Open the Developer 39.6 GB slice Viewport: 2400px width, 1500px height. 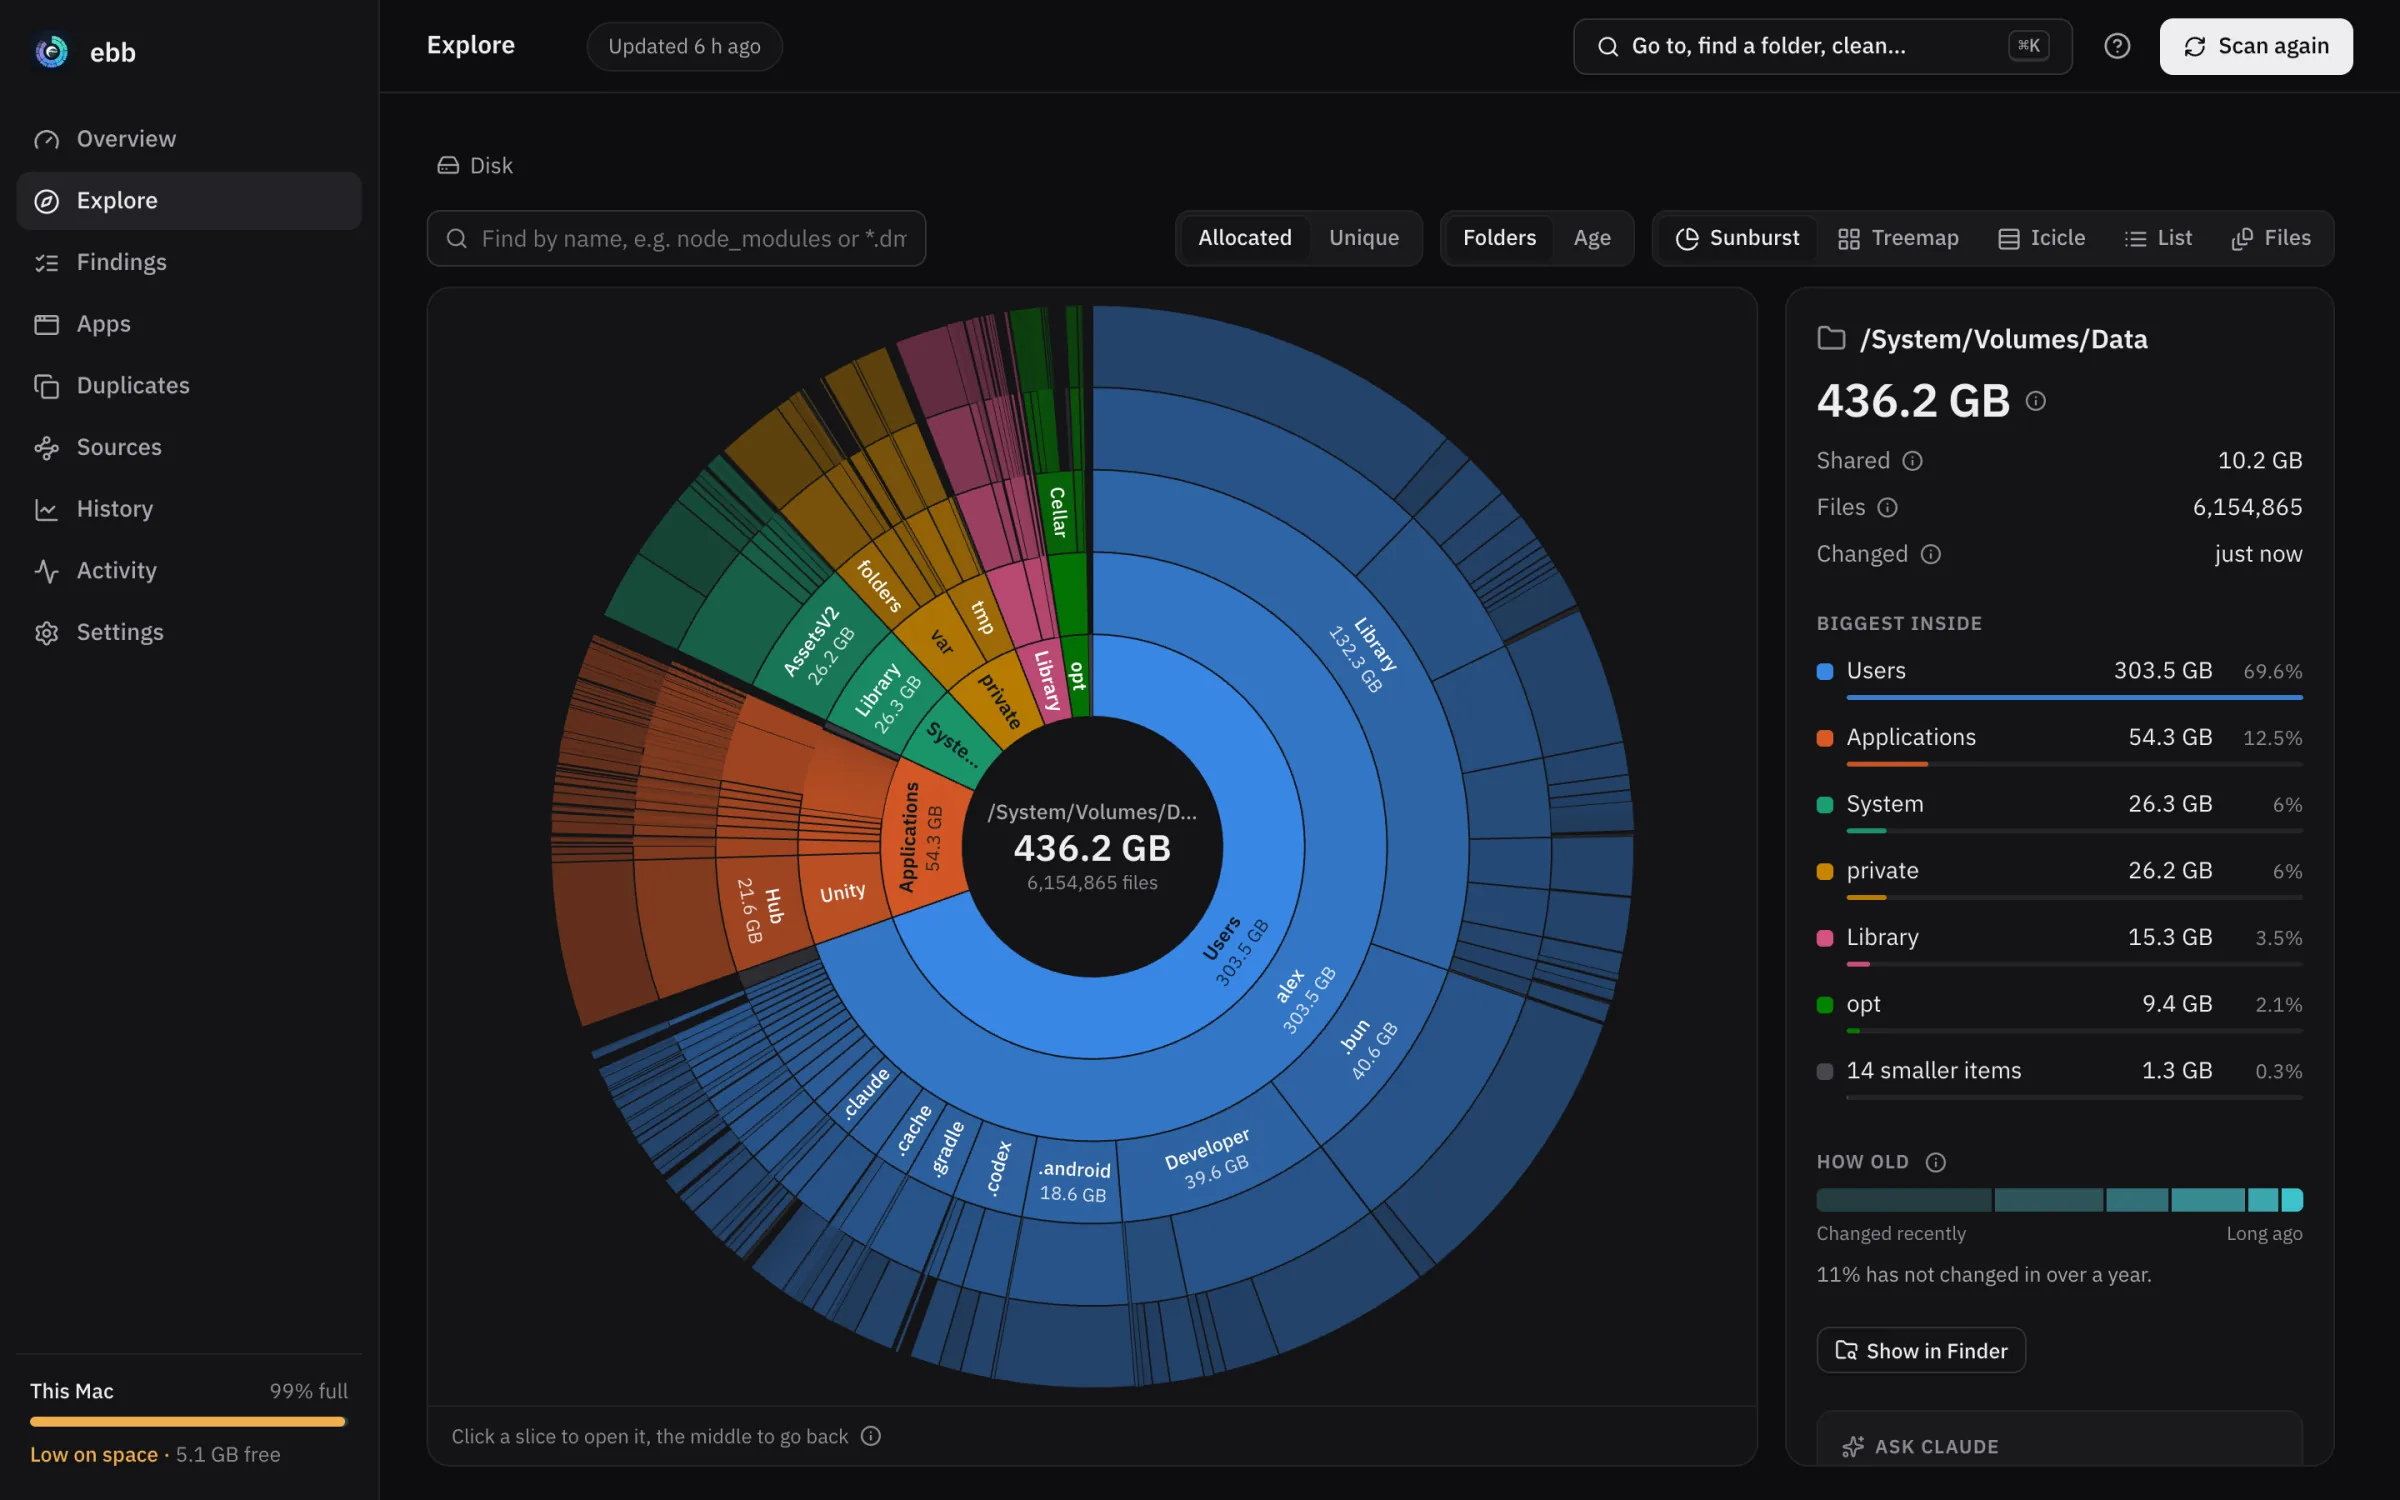coord(1210,1159)
